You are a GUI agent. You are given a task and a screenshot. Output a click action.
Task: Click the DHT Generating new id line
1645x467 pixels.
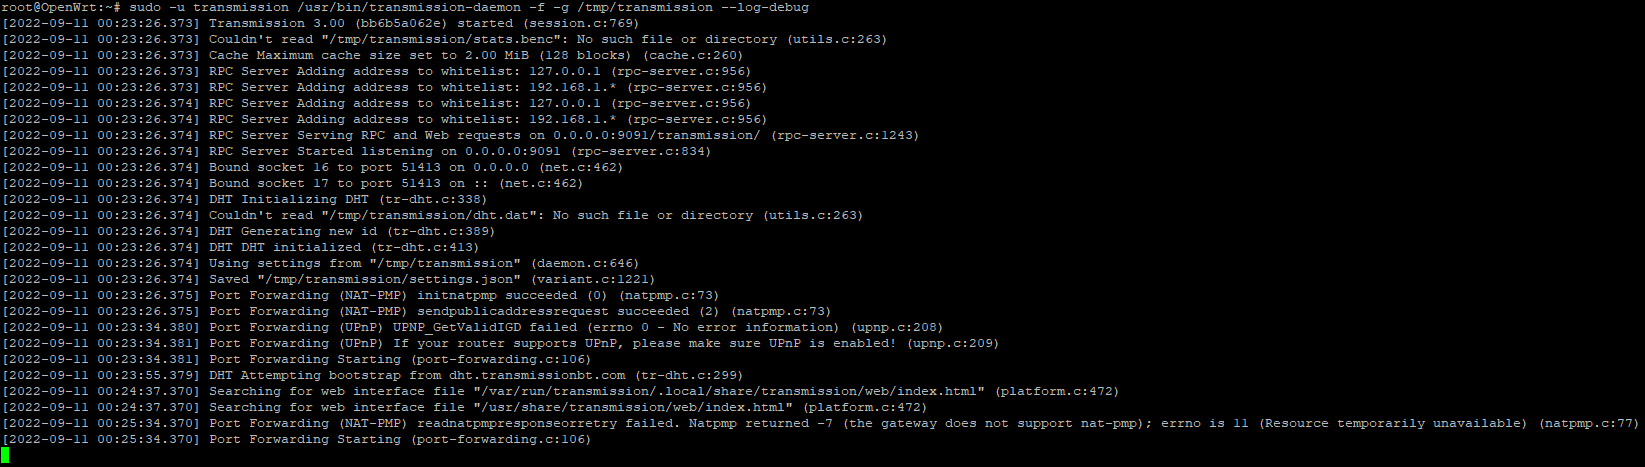248,231
